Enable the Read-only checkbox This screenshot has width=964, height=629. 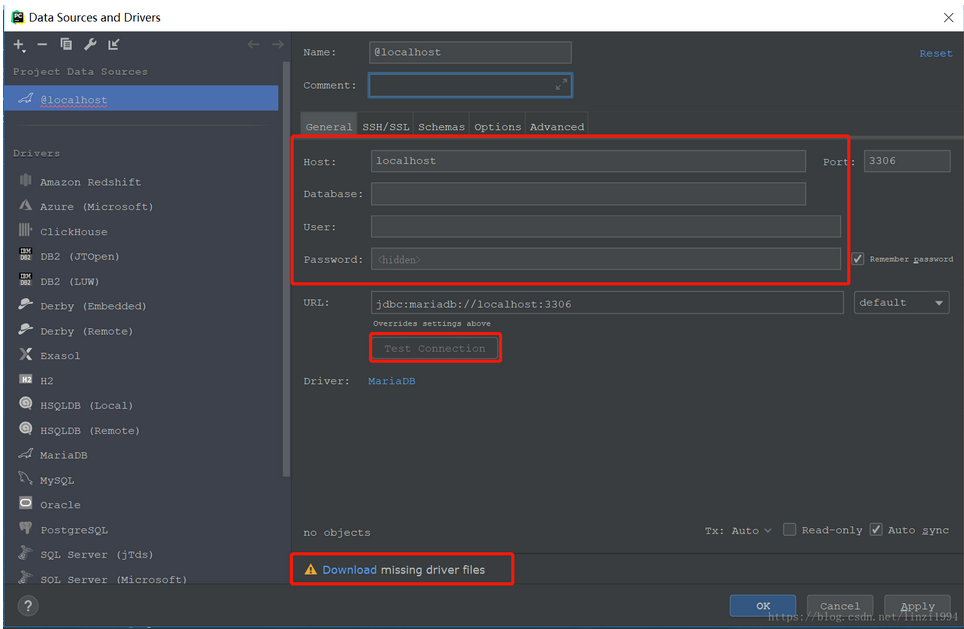point(789,529)
